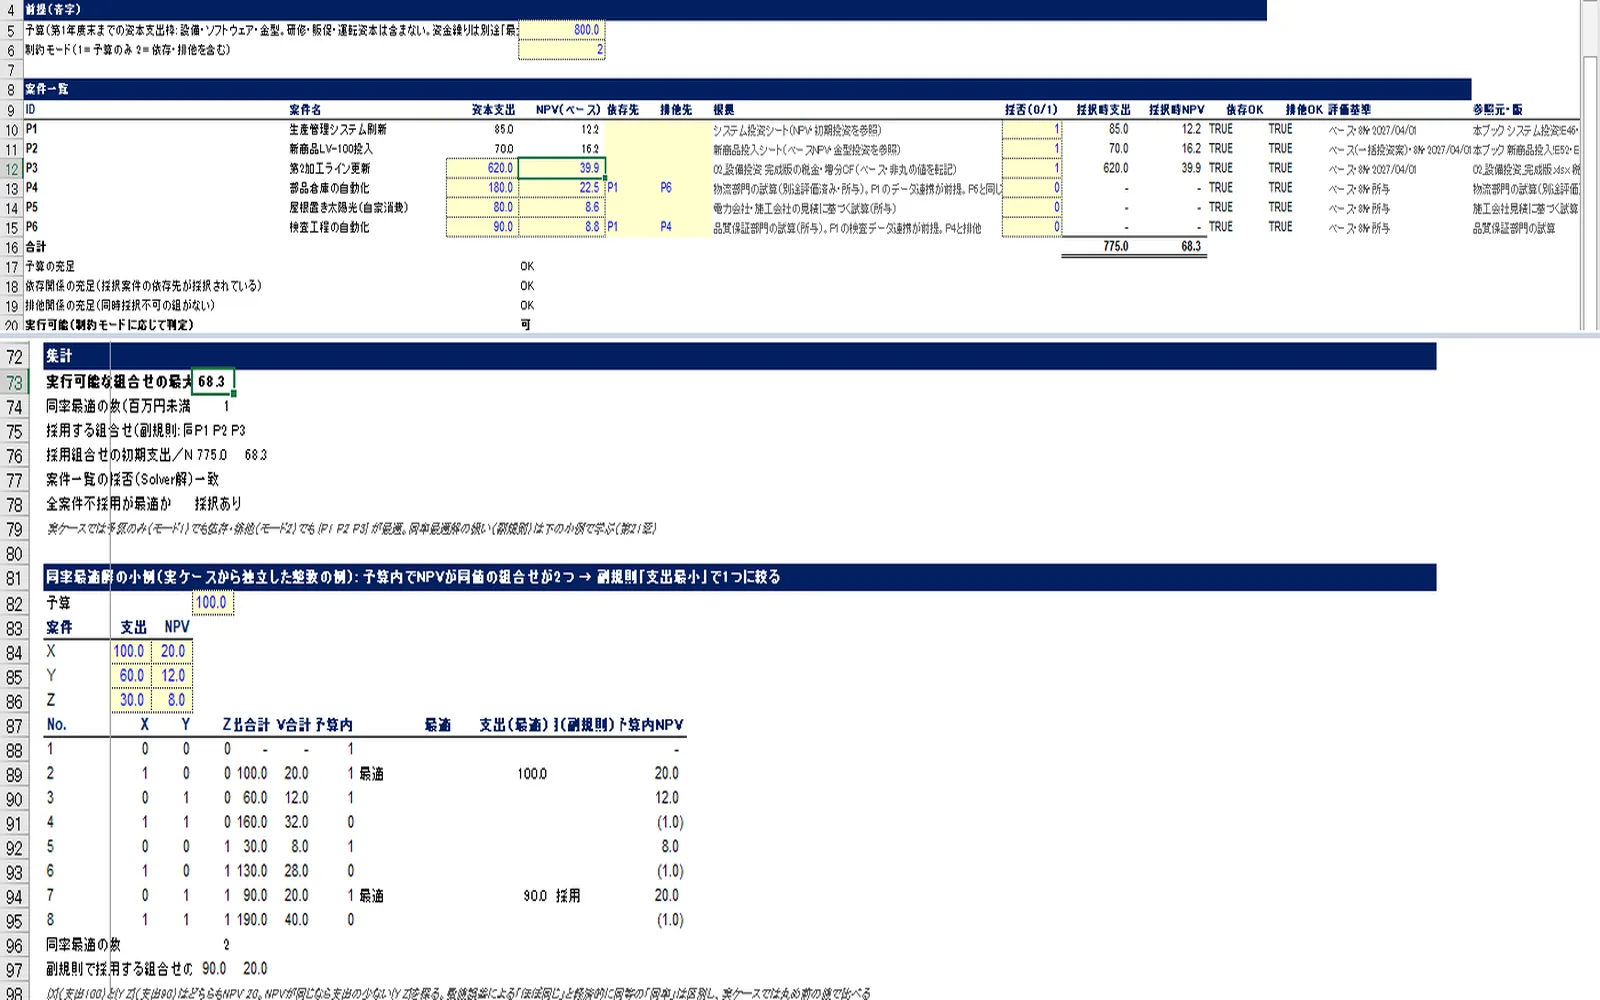
Task: Select row header 87 with the No. headings
Action: (14, 726)
